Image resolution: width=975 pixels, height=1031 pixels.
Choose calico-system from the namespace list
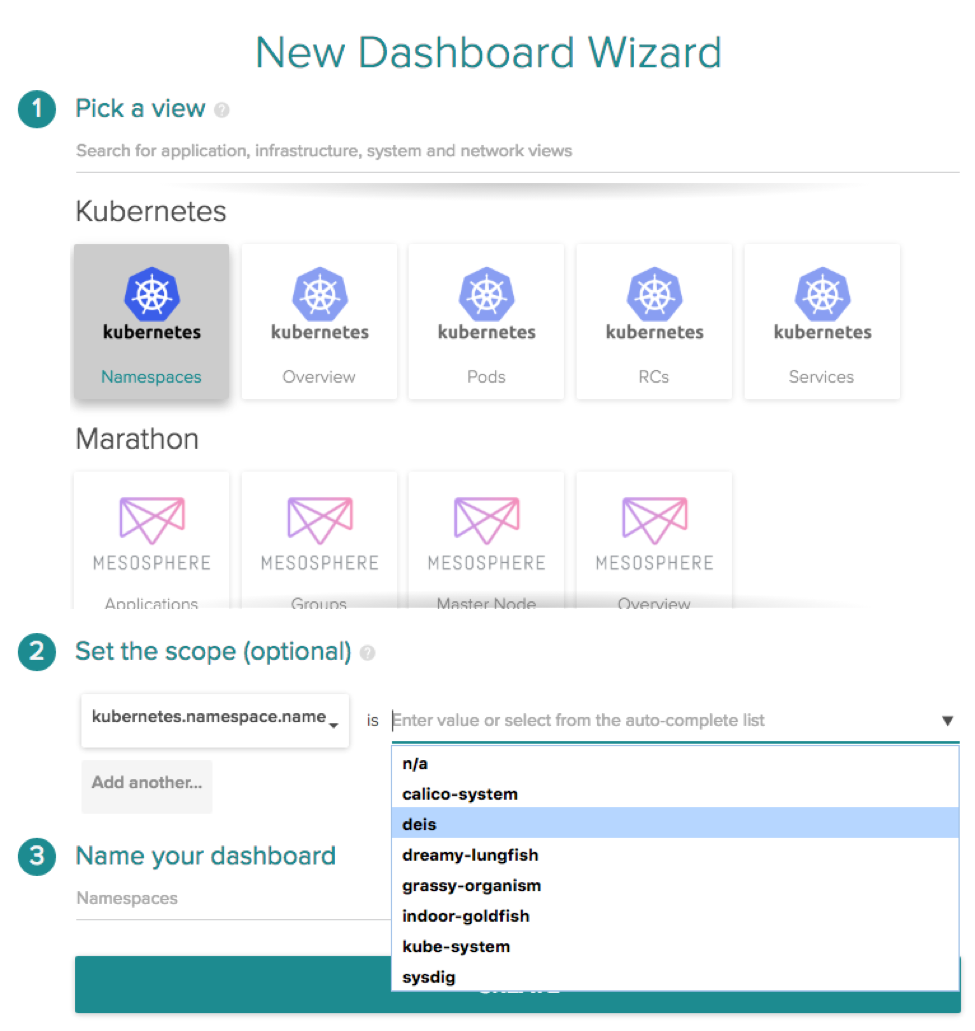click(x=675, y=794)
